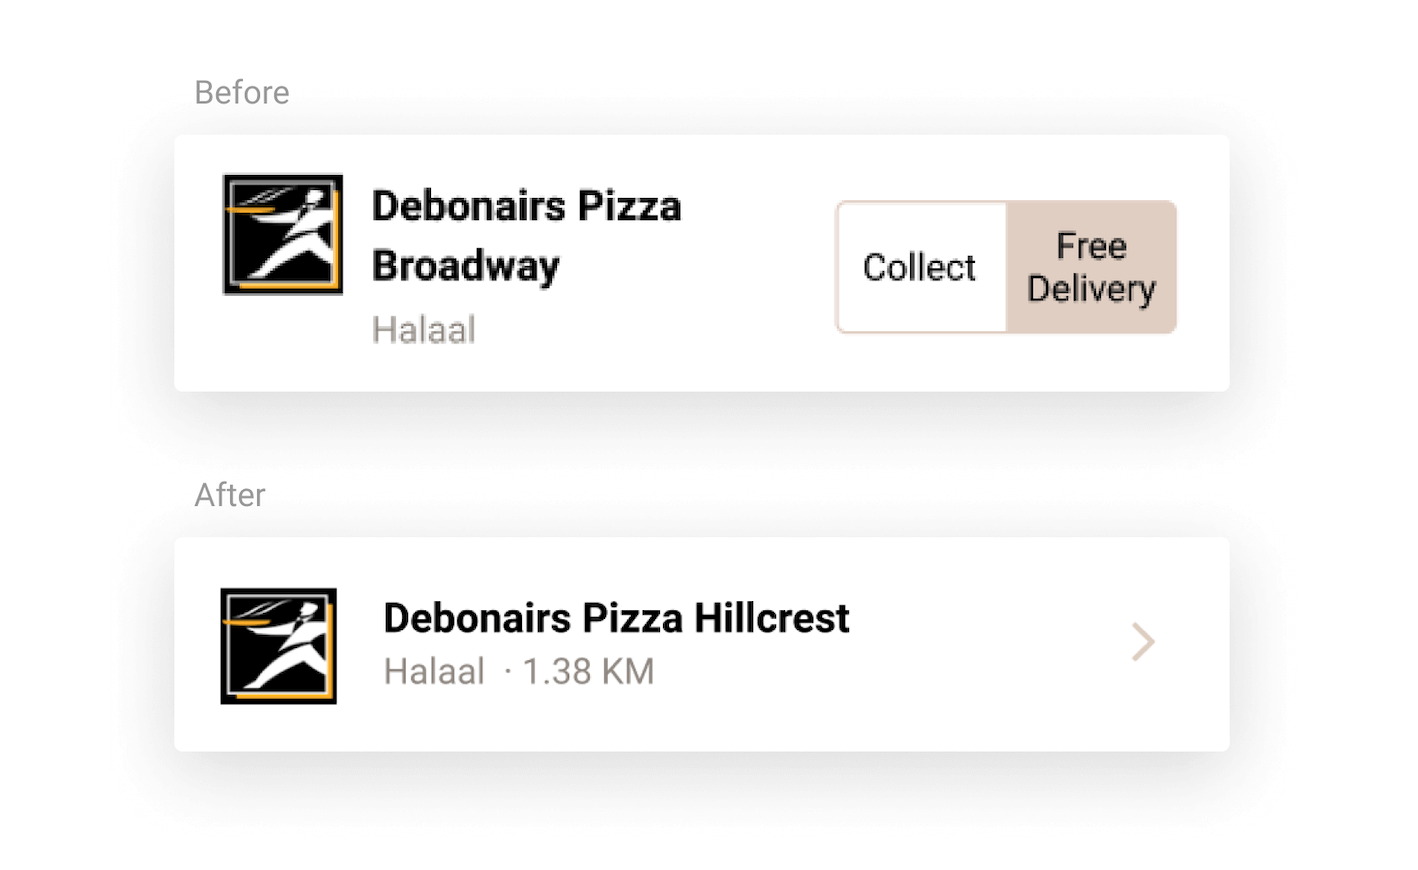1418x870 pixels.
Task: Open Debonairs Pizza Hillcrest by its title
Action: pos(616,619)
